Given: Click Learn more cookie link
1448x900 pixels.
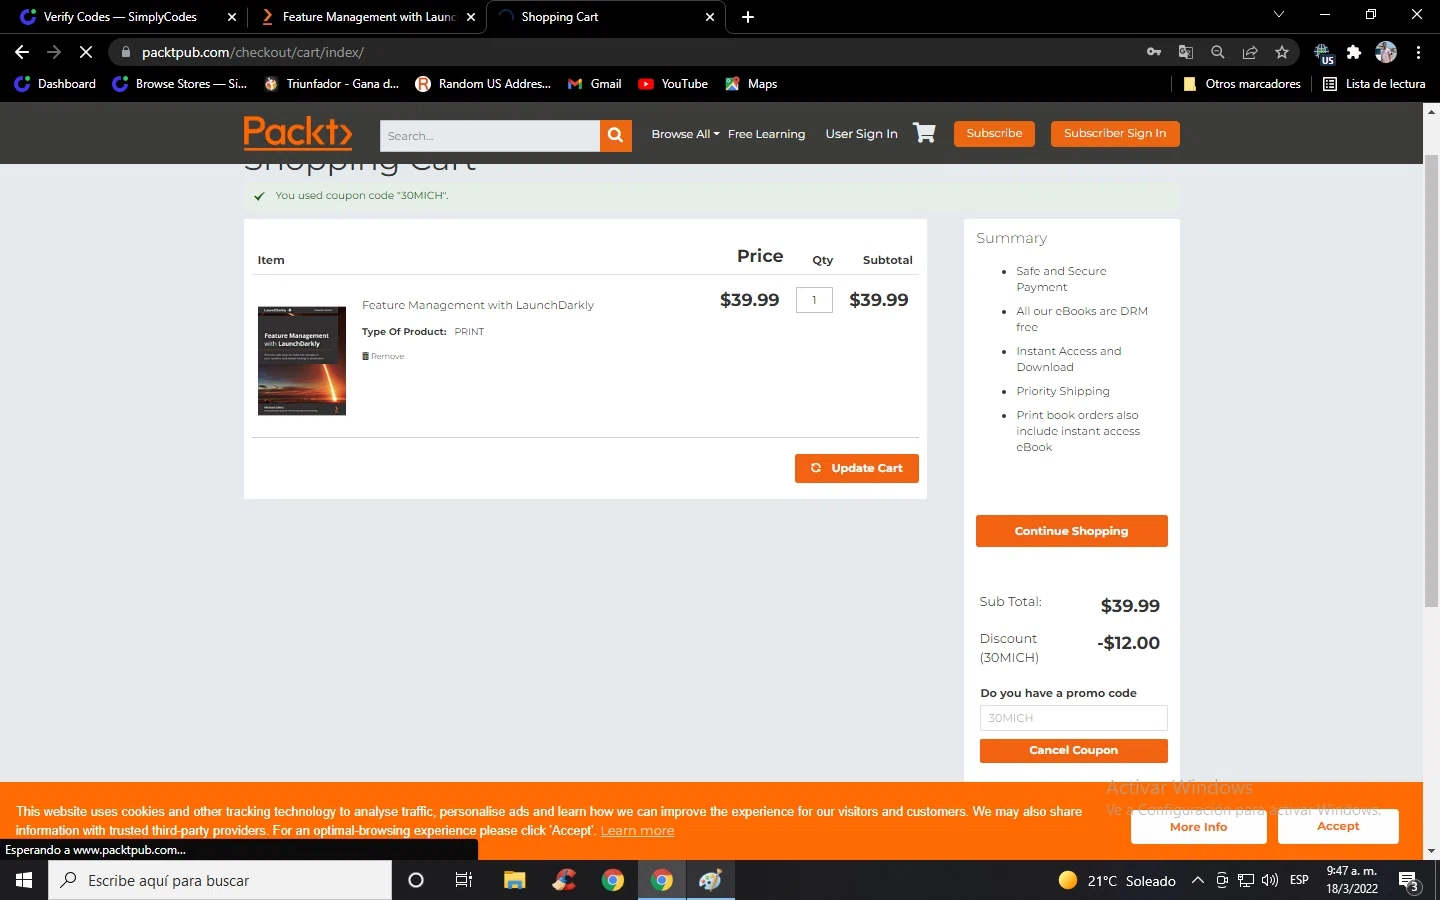Looking at the screenshot, I should (x=637, y=831).
